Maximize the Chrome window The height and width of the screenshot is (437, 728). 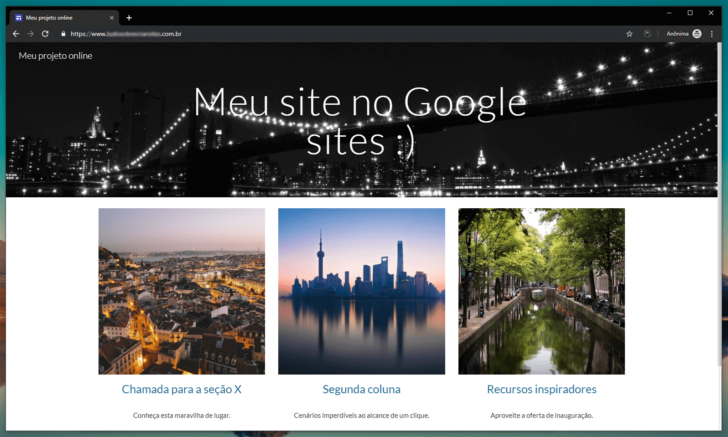click(690, 13)
